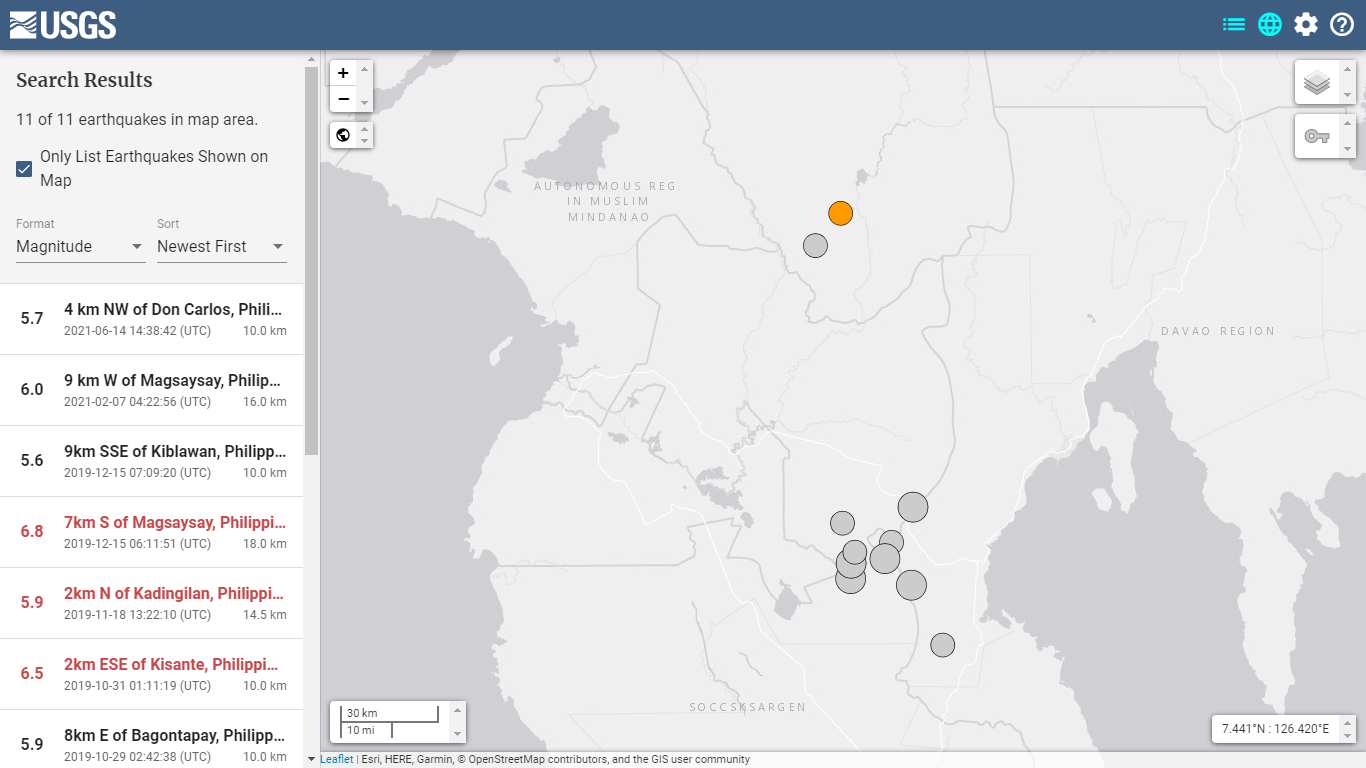
Task: Click the 7.441°N coordinates readout
Action: pos(1275,729)
